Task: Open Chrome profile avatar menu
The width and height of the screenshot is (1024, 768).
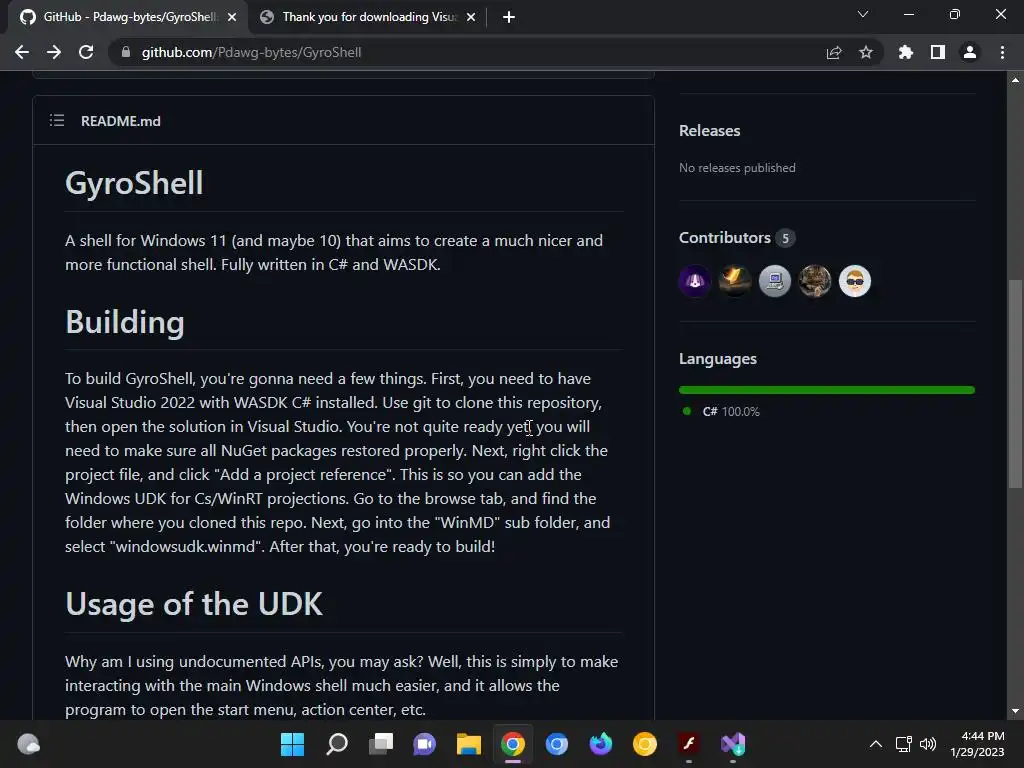Action: click(970, 52)
